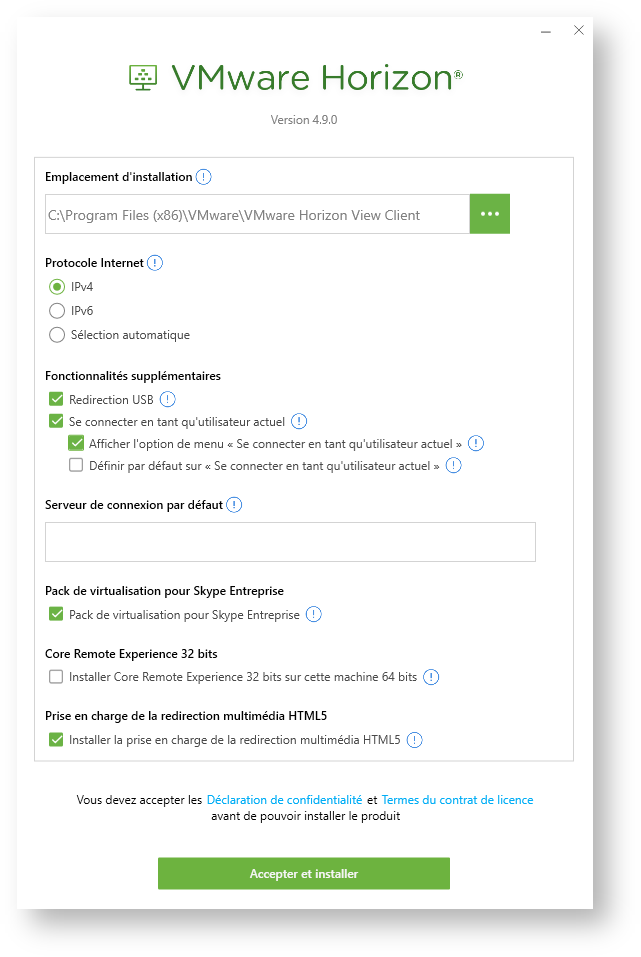
Task: Show info for Pack de virtualisation Skype checkbox
Action: pos(313,614)
